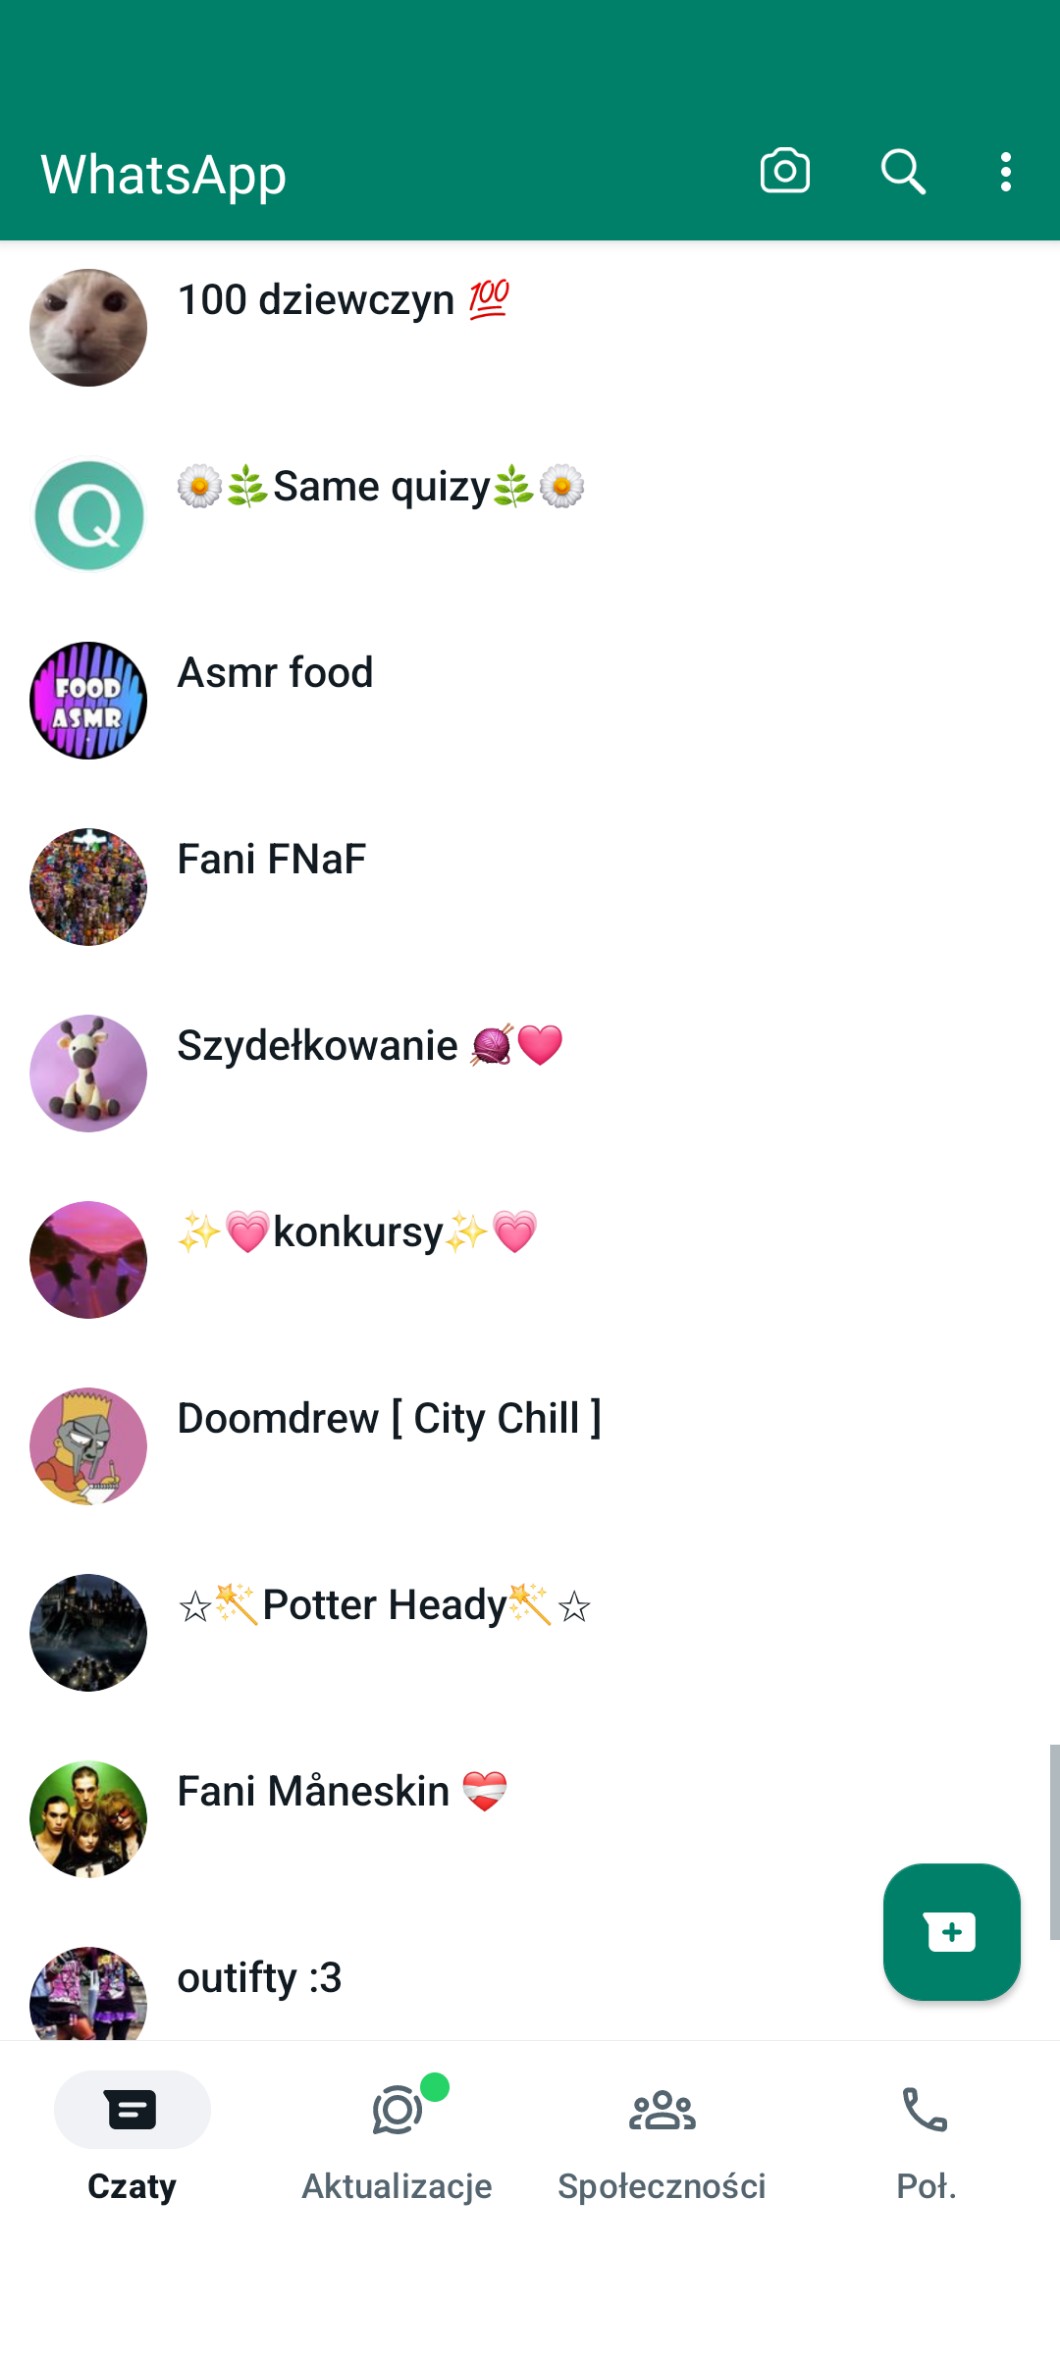Screen dimensions: 1060x2355
Task: Open the Potter Heady group chat
Action: click(530, 1633)
